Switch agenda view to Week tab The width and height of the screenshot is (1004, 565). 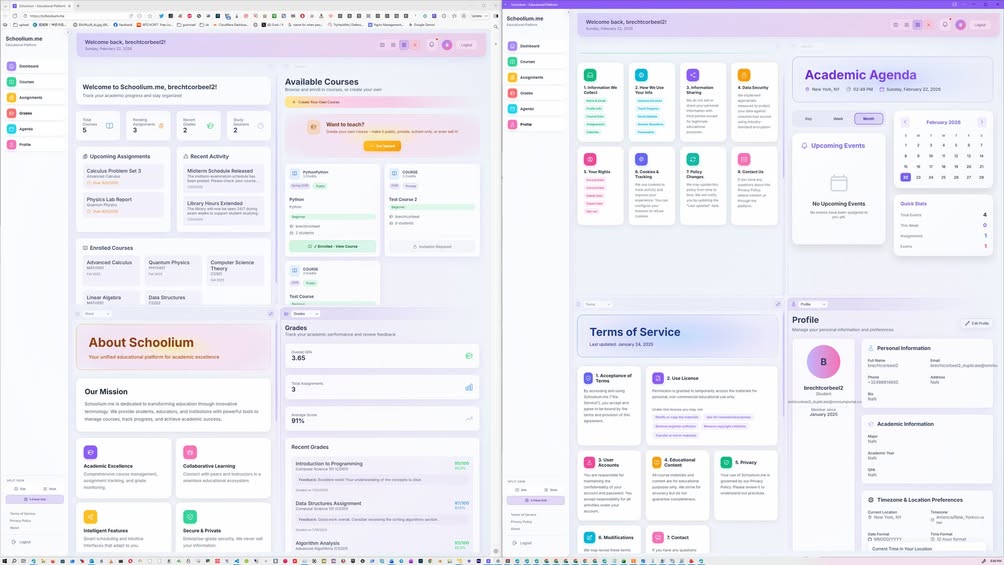coord(838,119)
